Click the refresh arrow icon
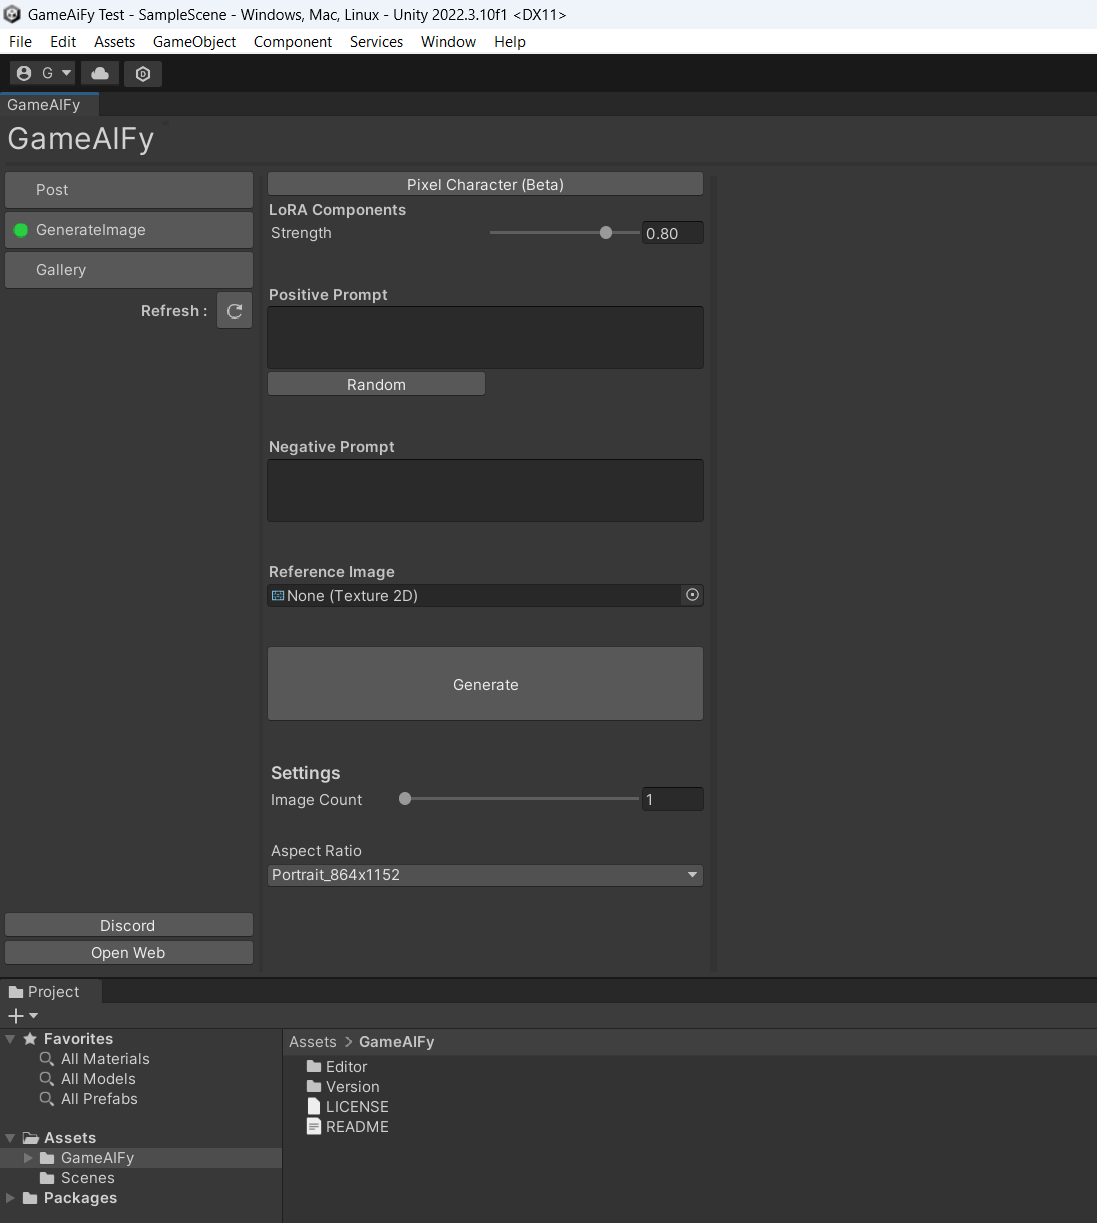Image resolution: width=1097 pixels, height=1223 pixels. (x=235, y=311)
